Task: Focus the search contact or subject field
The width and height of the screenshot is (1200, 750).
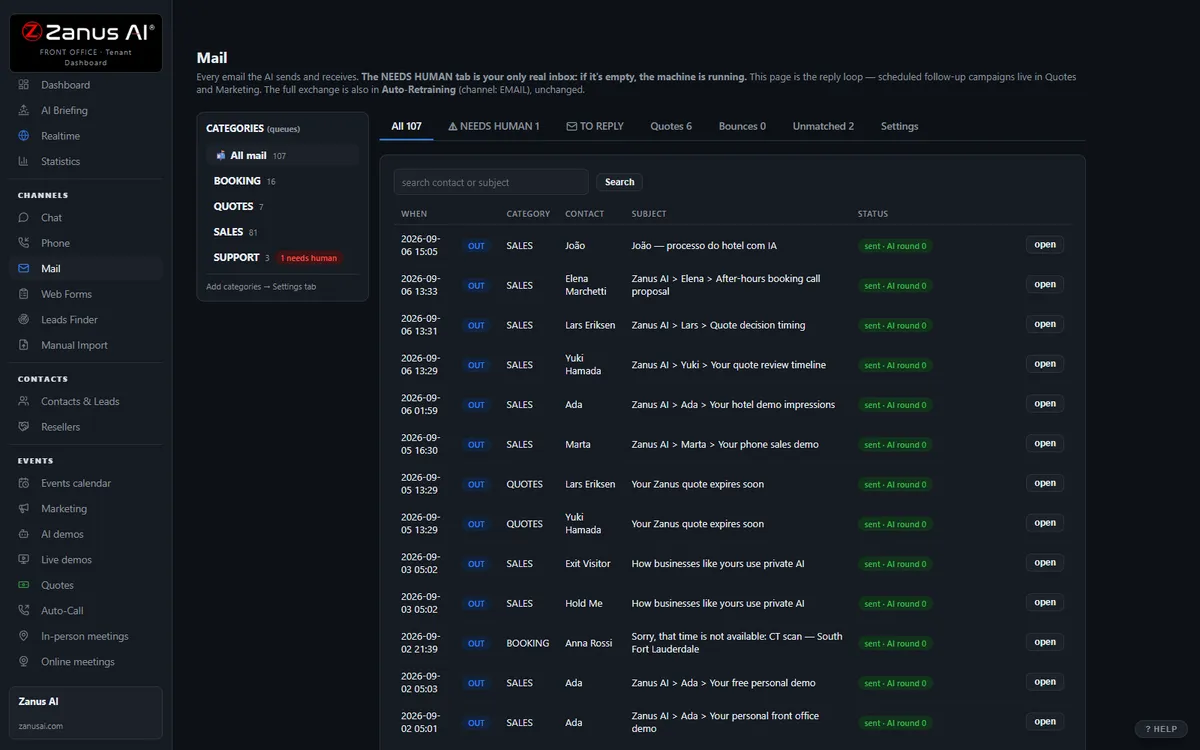Action: pyautogui.click(x=490, y=182)
